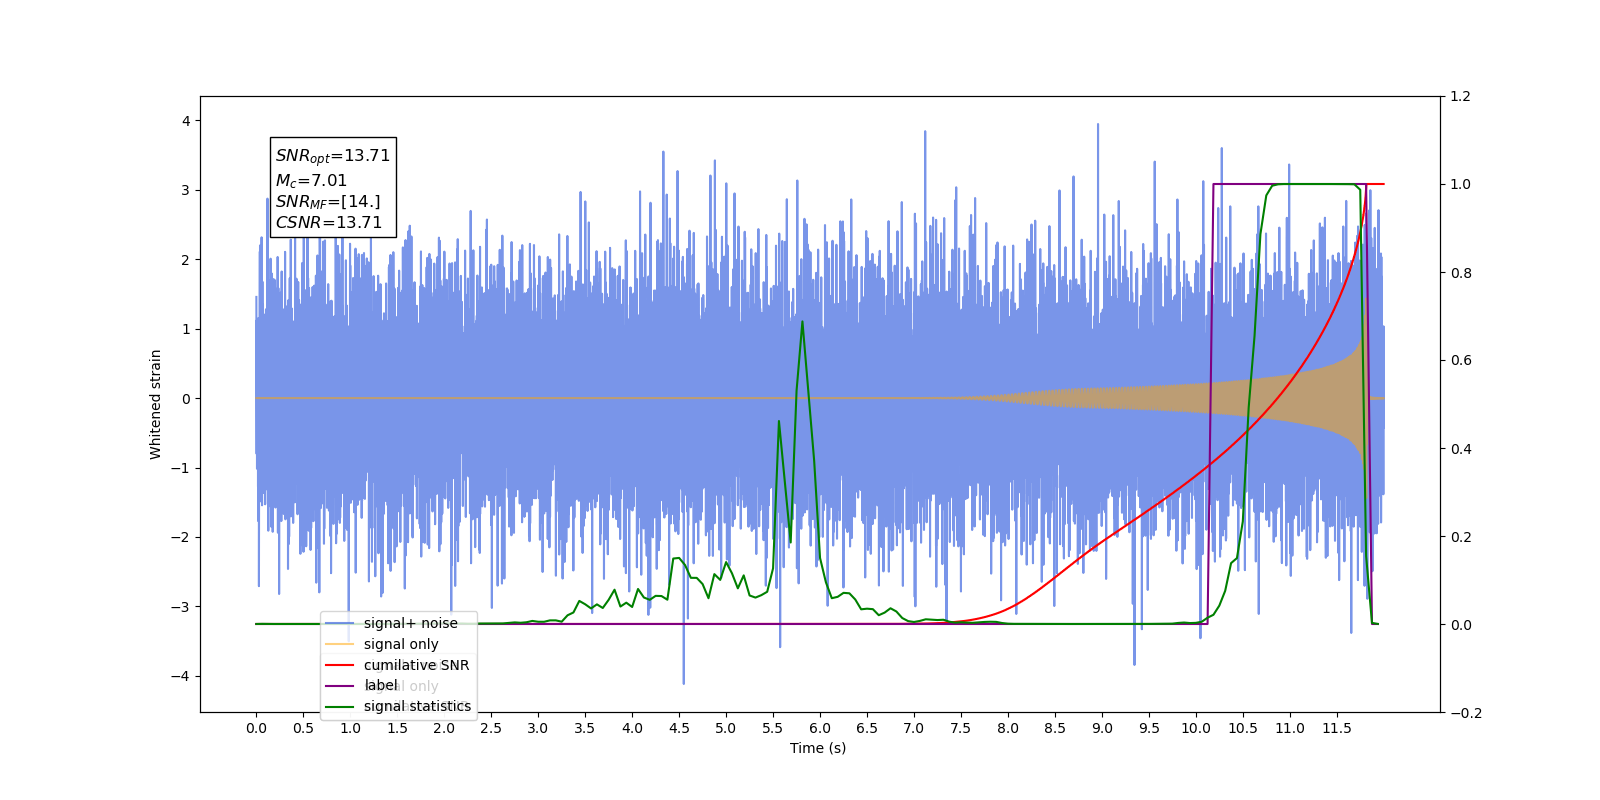Click the −4 tick on the left strain axis
The image size is (1600, 800).
(x=181, y=676)
